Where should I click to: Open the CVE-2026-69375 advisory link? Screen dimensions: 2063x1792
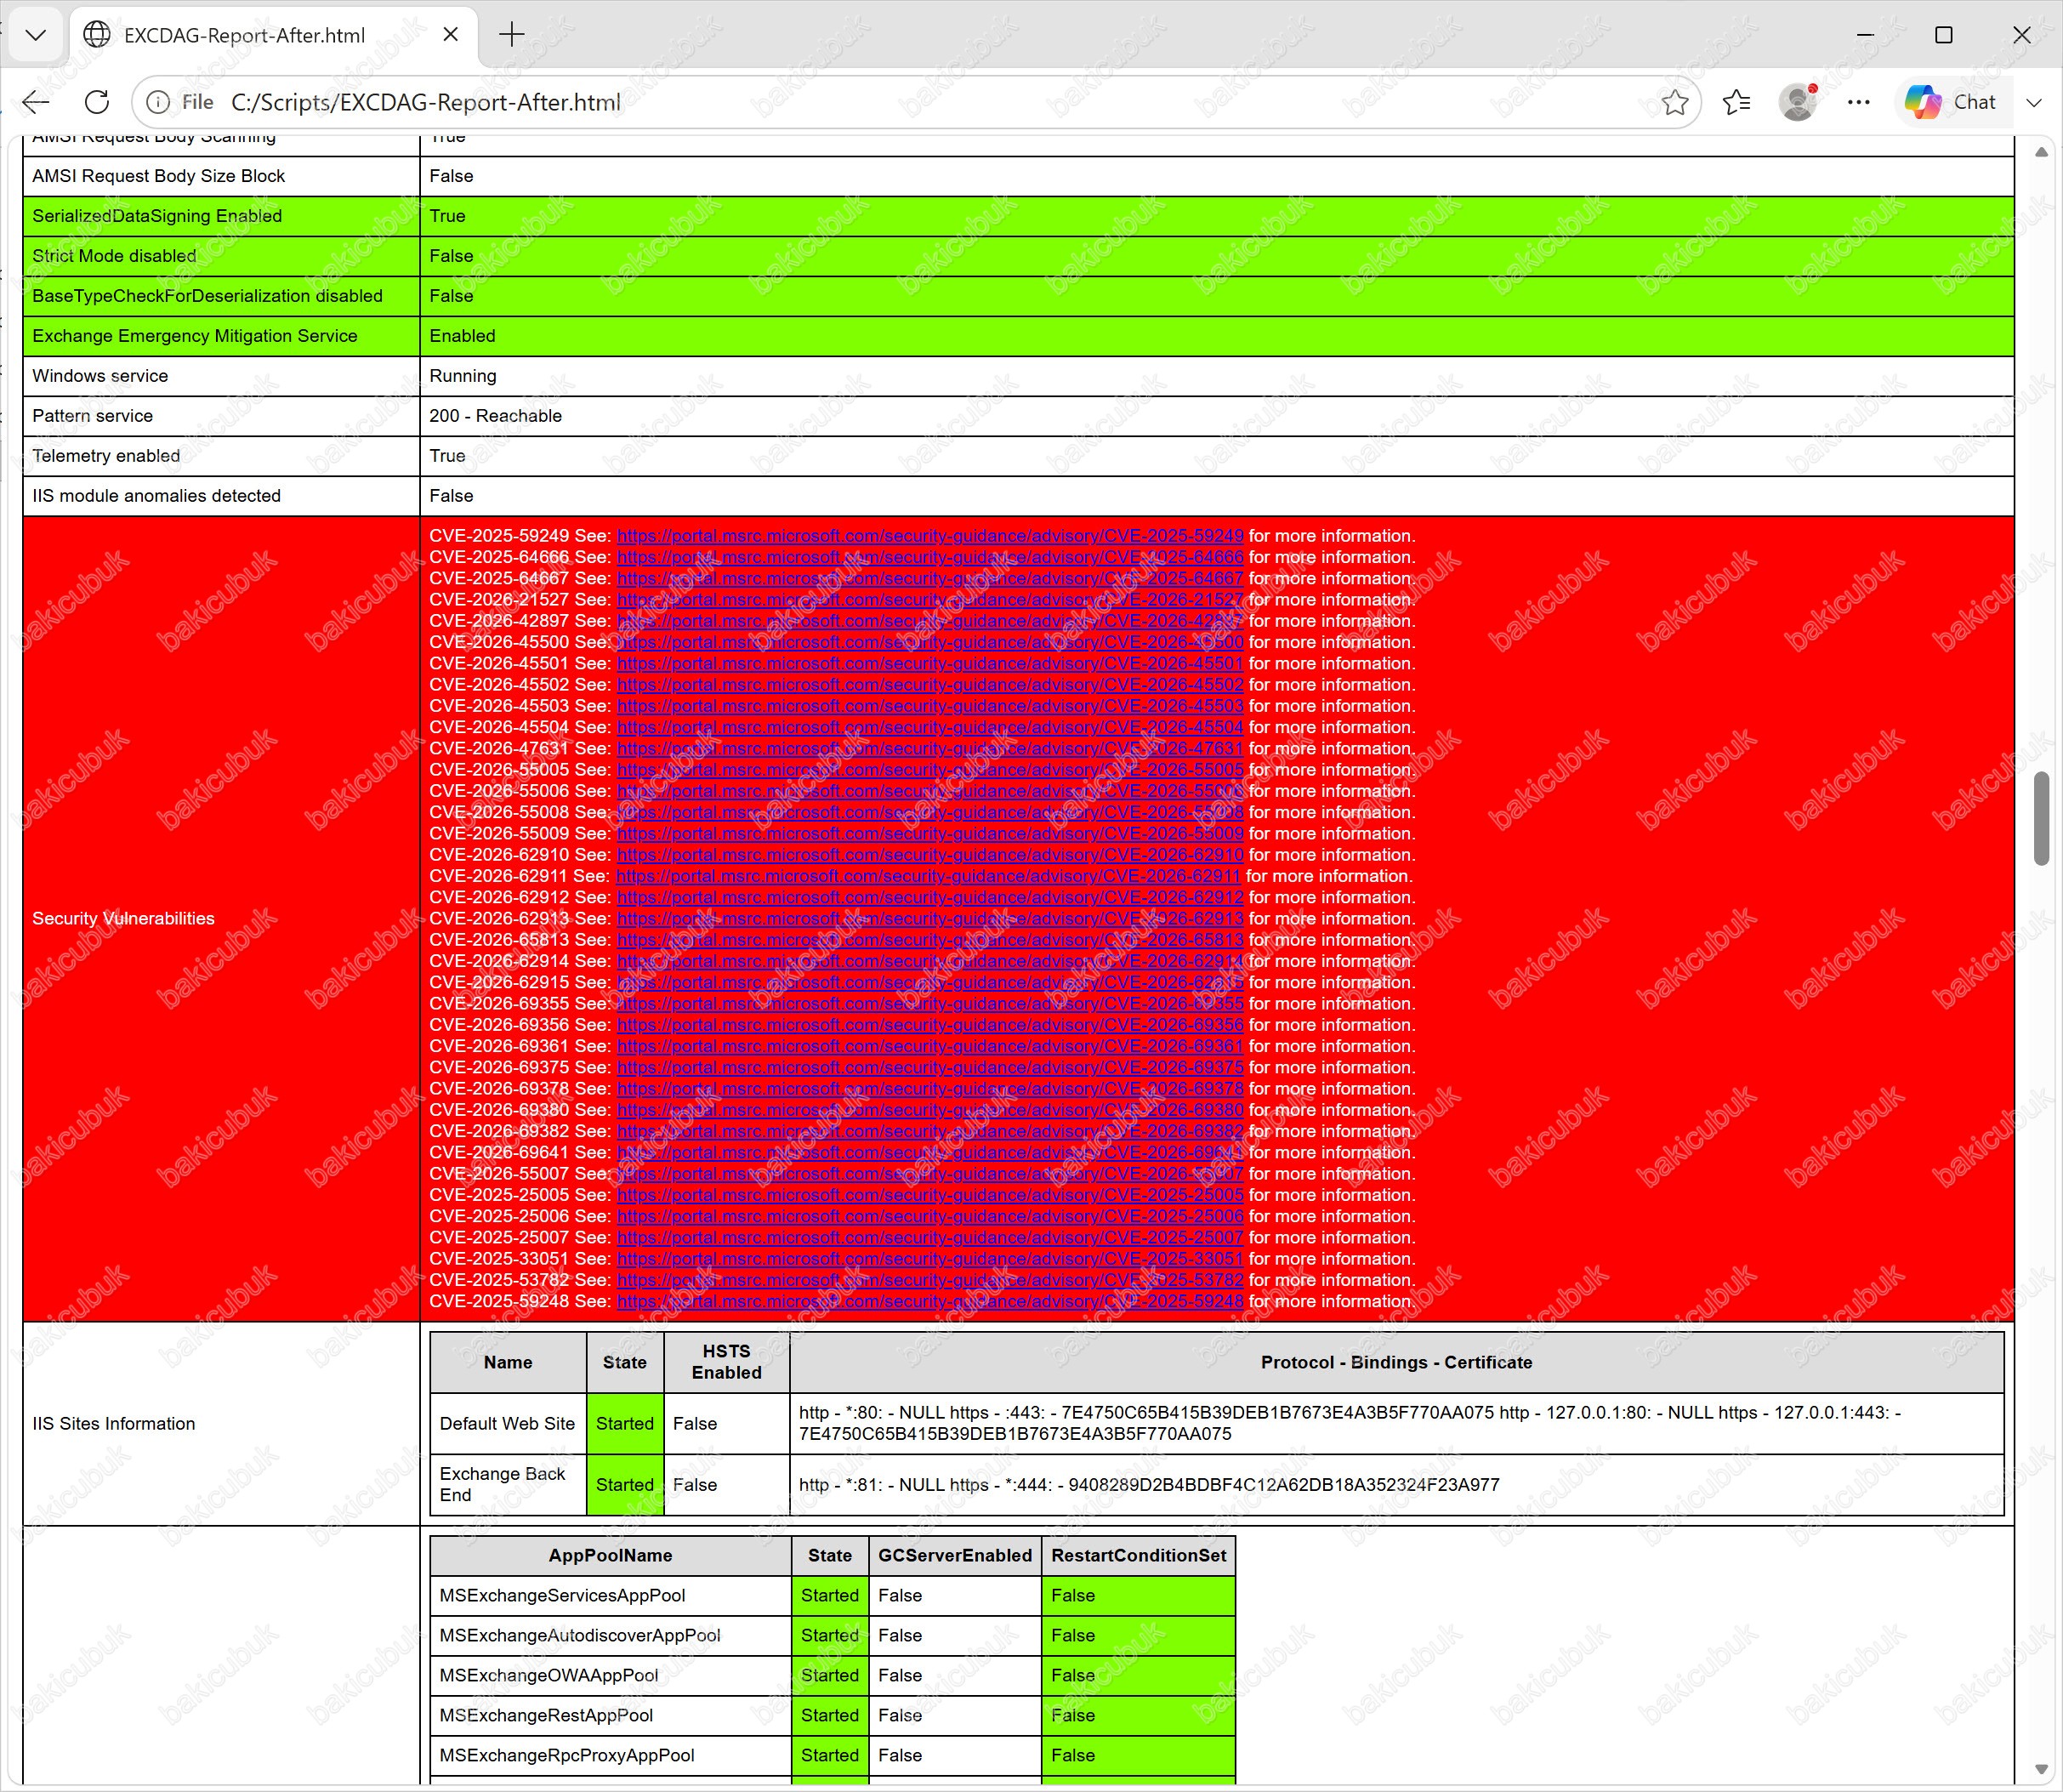click(930, 1068)
